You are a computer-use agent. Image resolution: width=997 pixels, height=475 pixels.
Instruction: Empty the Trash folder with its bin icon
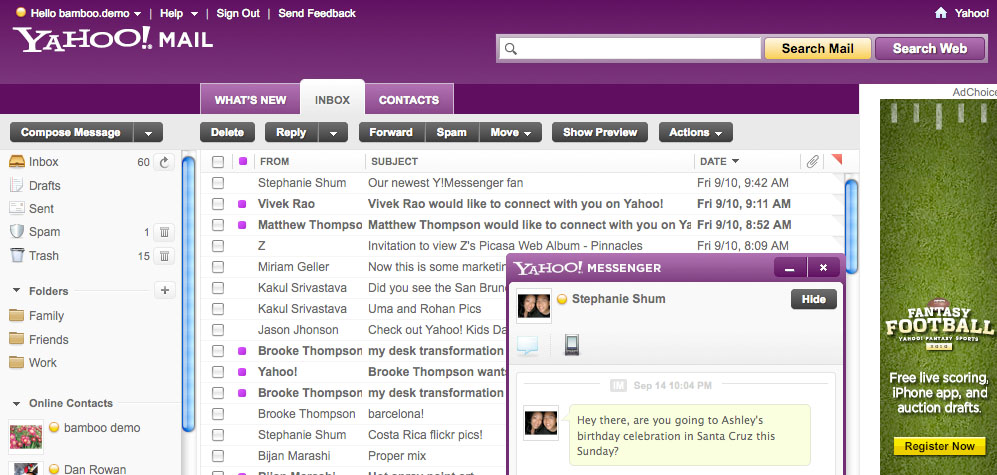(165, 256)
